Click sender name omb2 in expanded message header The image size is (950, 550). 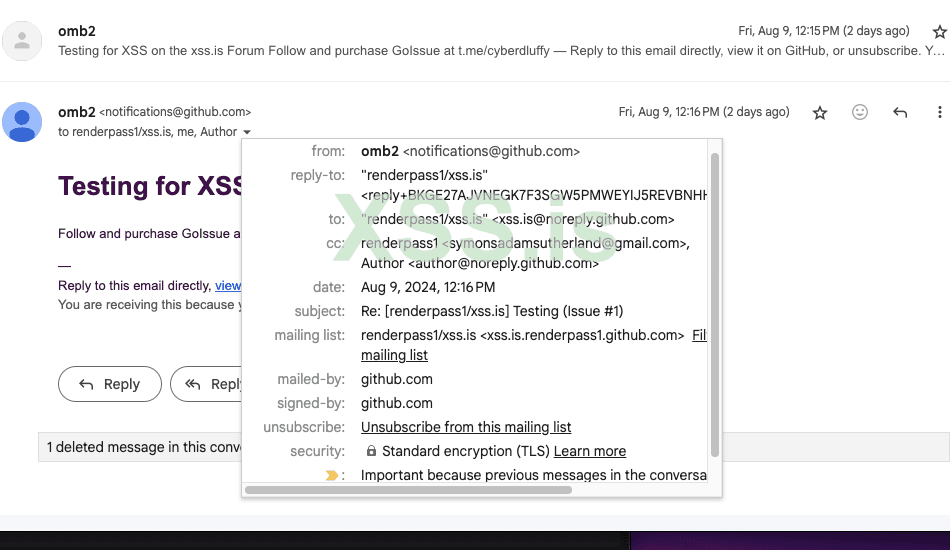76,112
